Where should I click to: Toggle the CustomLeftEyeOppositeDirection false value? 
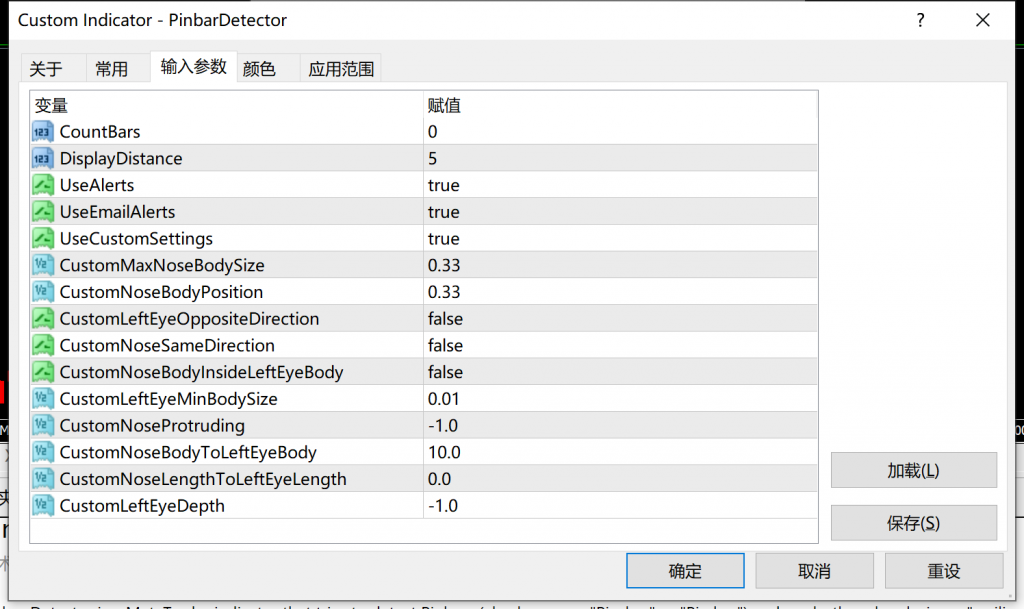coord(445,319)
